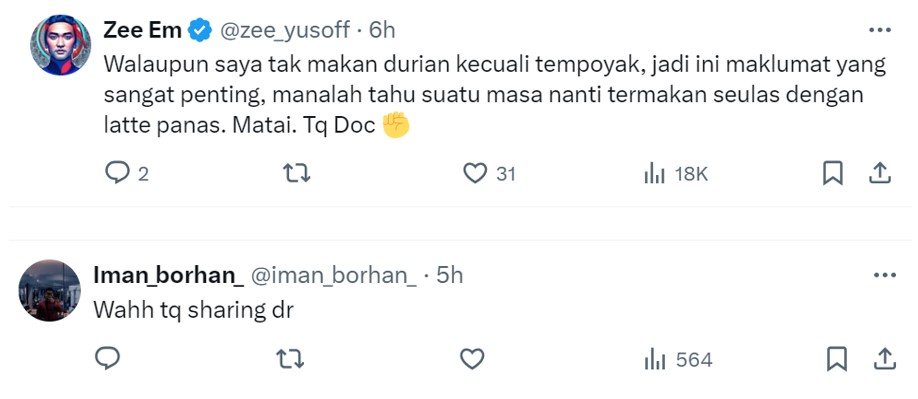Image resolution: width=918 pixels, height=399 pixels.
Task: Share Zee Em's tweet
Action: [881, 173]
